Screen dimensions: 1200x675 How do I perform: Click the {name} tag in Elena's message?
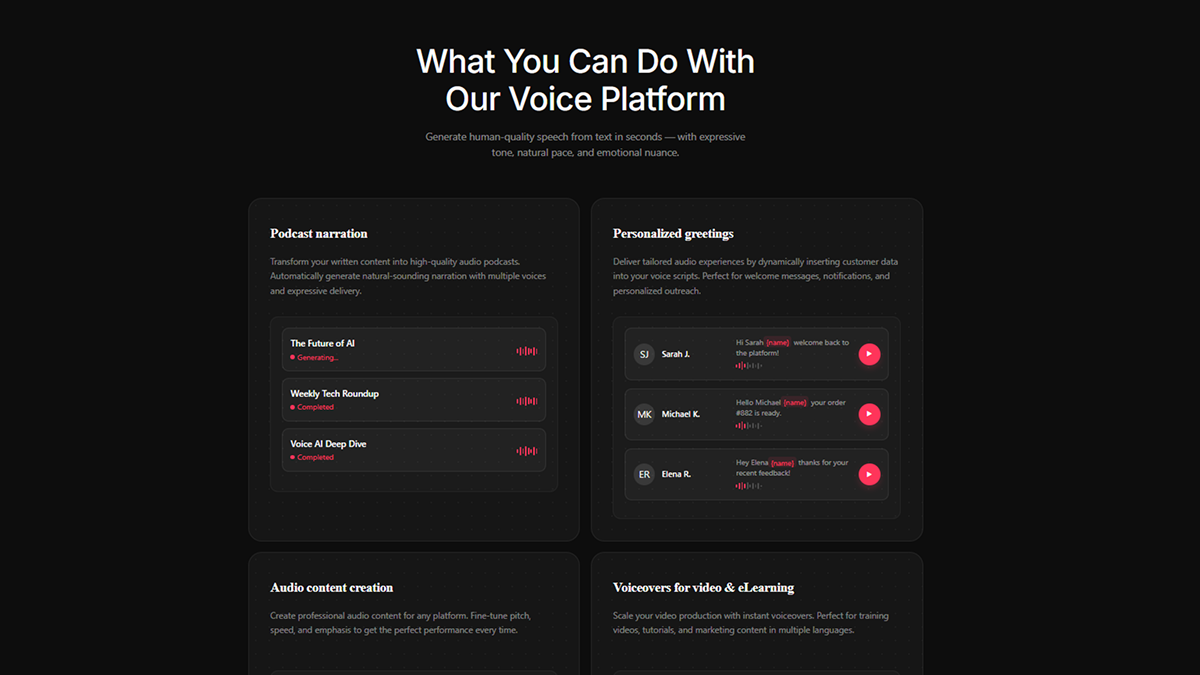(782, 463)
